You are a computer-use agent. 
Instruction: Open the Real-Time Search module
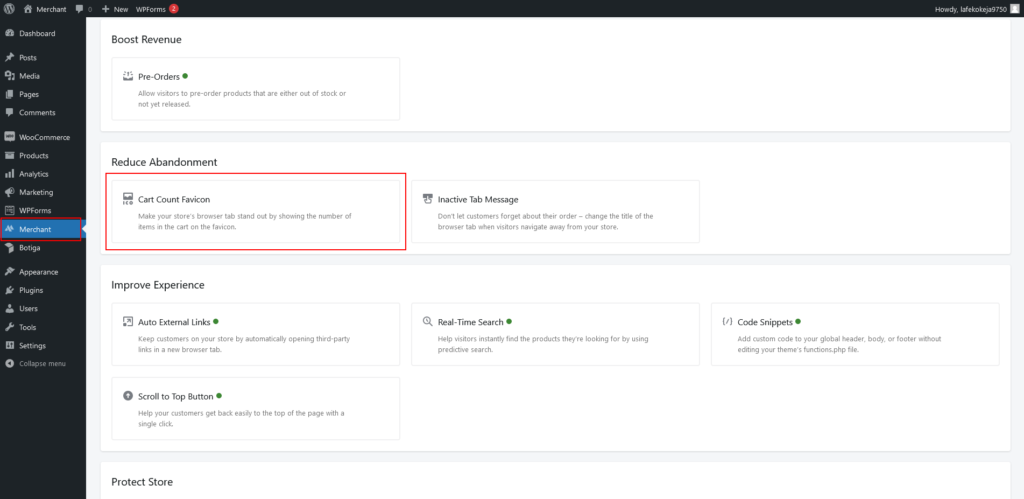point(555,334)
